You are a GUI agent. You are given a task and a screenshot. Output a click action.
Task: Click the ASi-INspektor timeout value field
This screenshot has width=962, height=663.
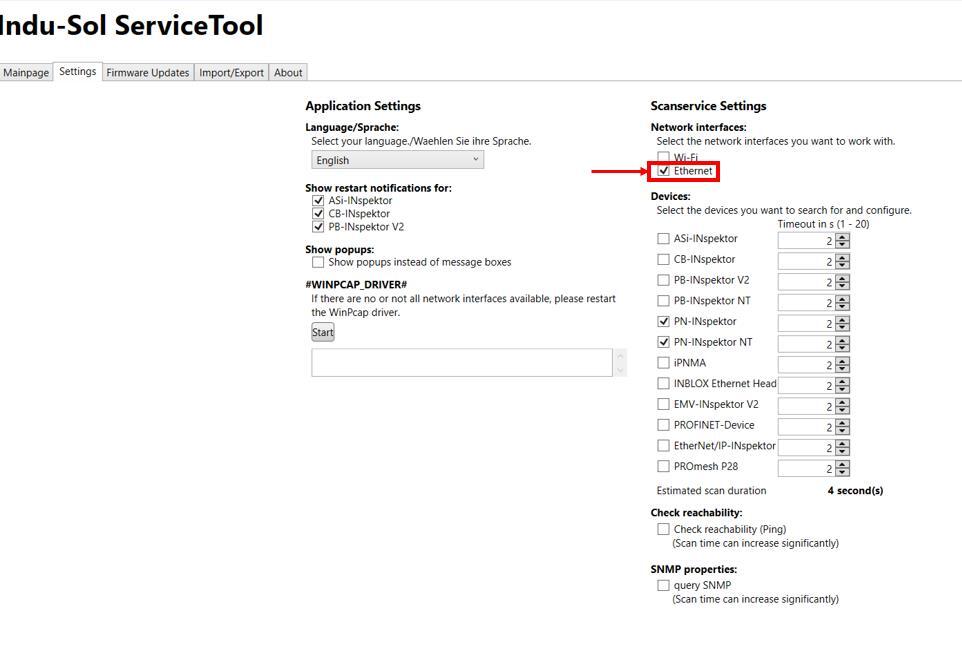(807, 241)
